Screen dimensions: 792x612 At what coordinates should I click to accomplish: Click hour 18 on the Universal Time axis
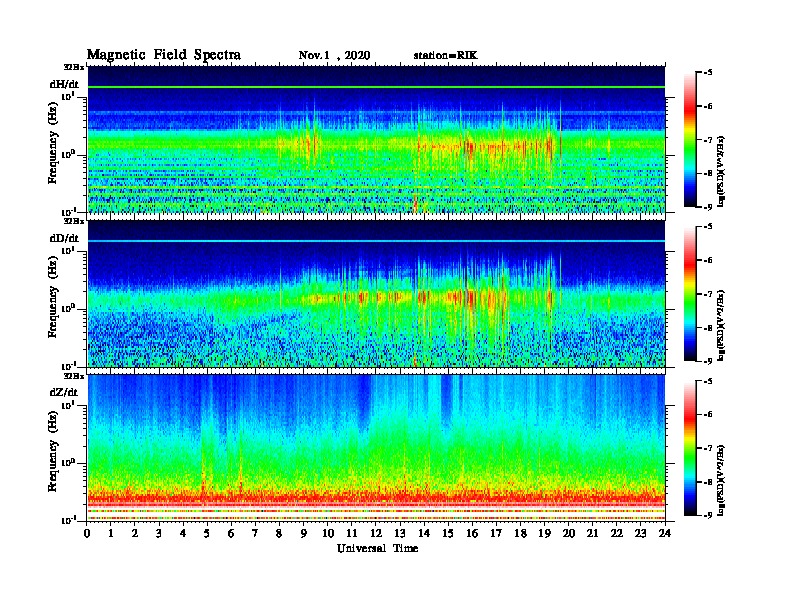pyautogui.click(x=520, y=534)
